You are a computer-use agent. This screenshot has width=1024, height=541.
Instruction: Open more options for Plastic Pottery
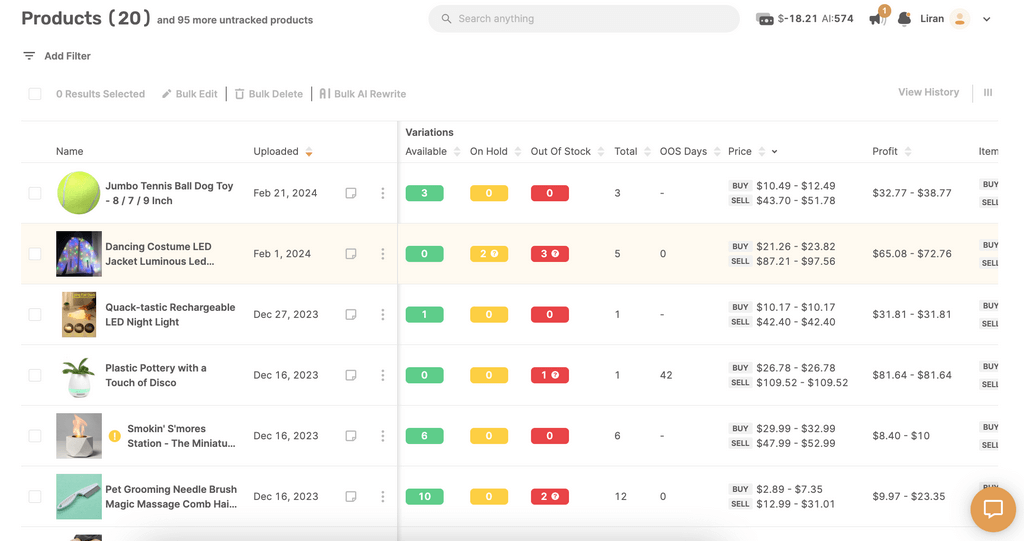coord(383,376)
